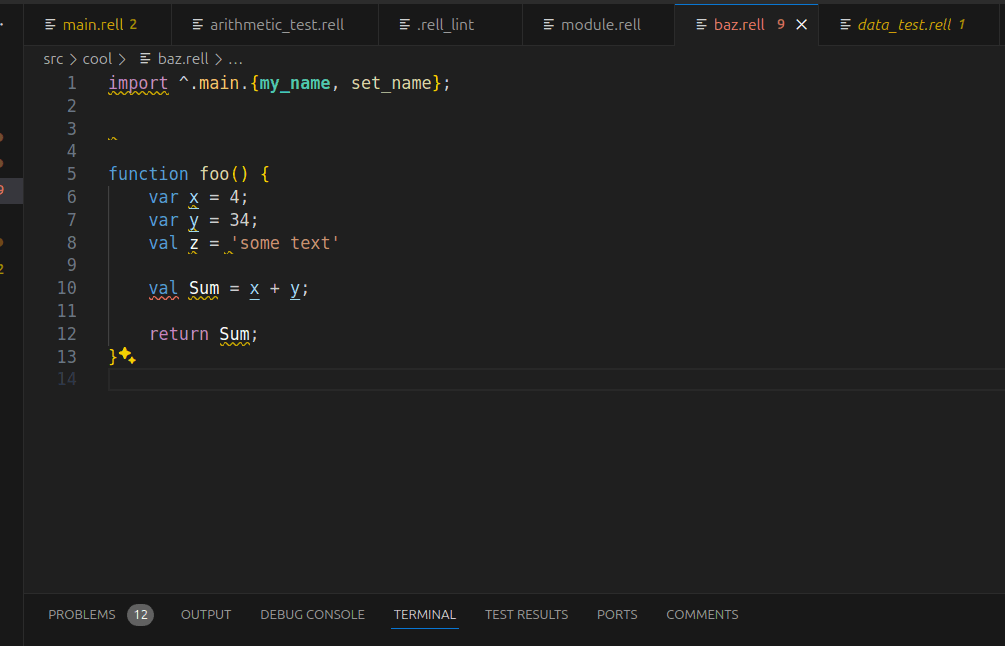The image size is (1005, 646).
Task: Click the value 34 on line 7
Action: point(239,220)
